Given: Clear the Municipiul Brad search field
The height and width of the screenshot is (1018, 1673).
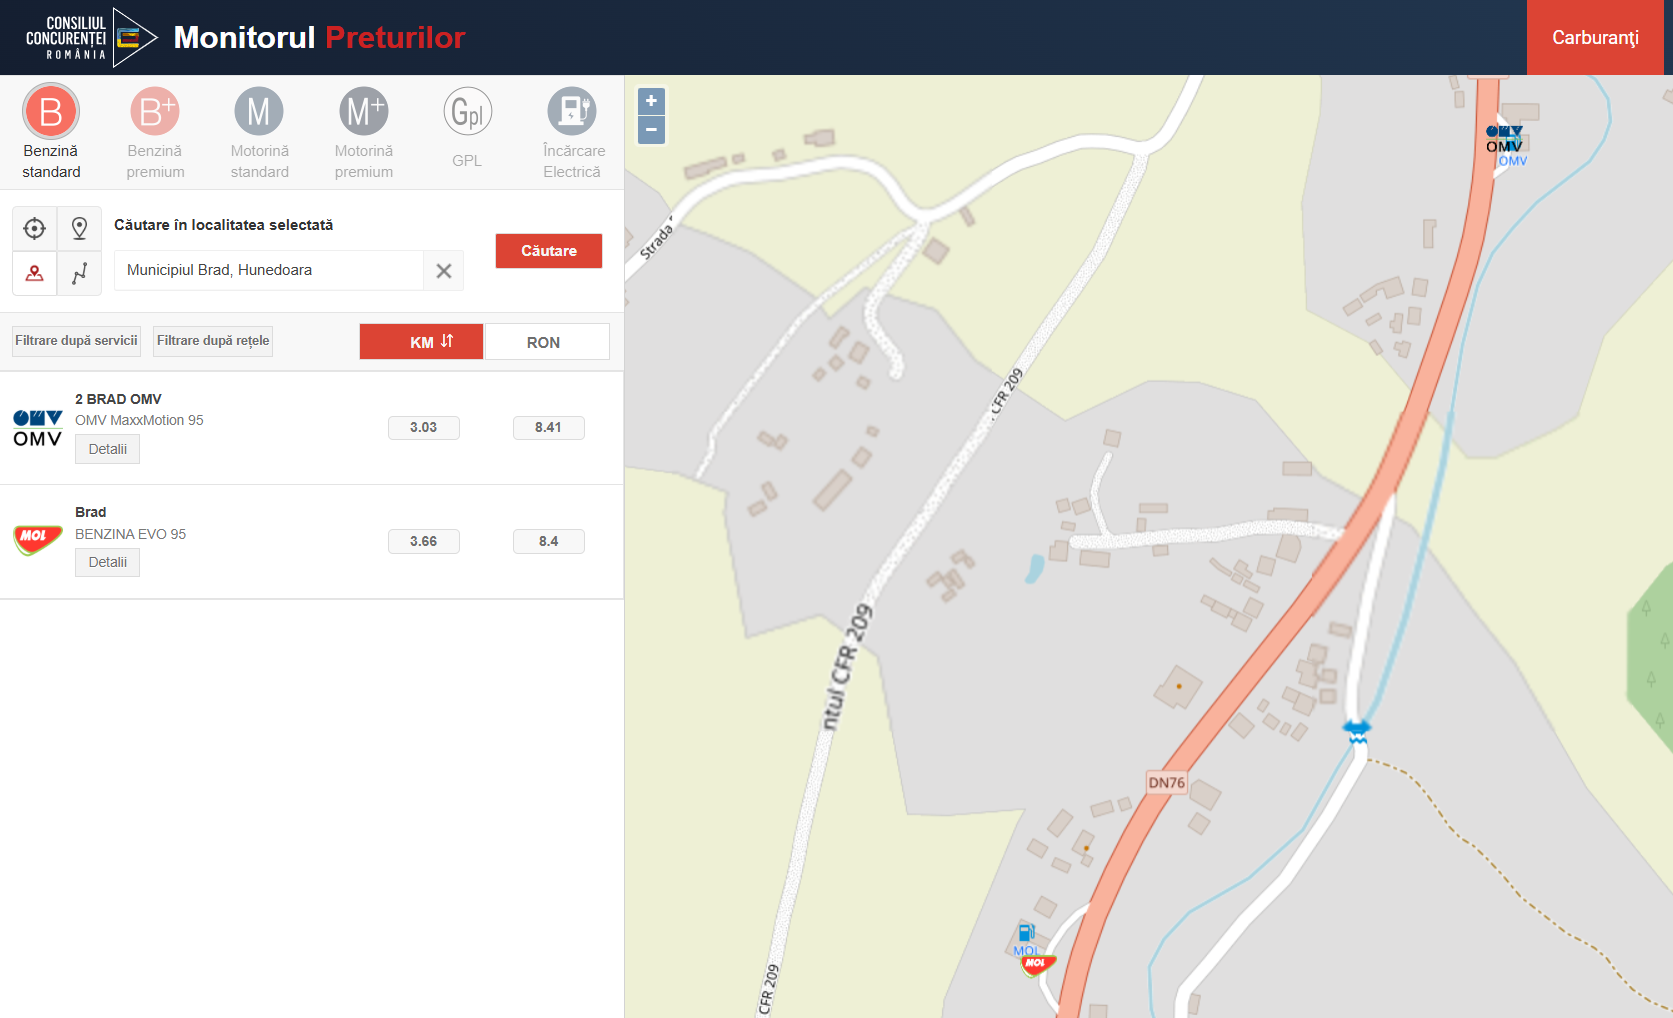Looking at the screenshot, I should tap(444, 271).
